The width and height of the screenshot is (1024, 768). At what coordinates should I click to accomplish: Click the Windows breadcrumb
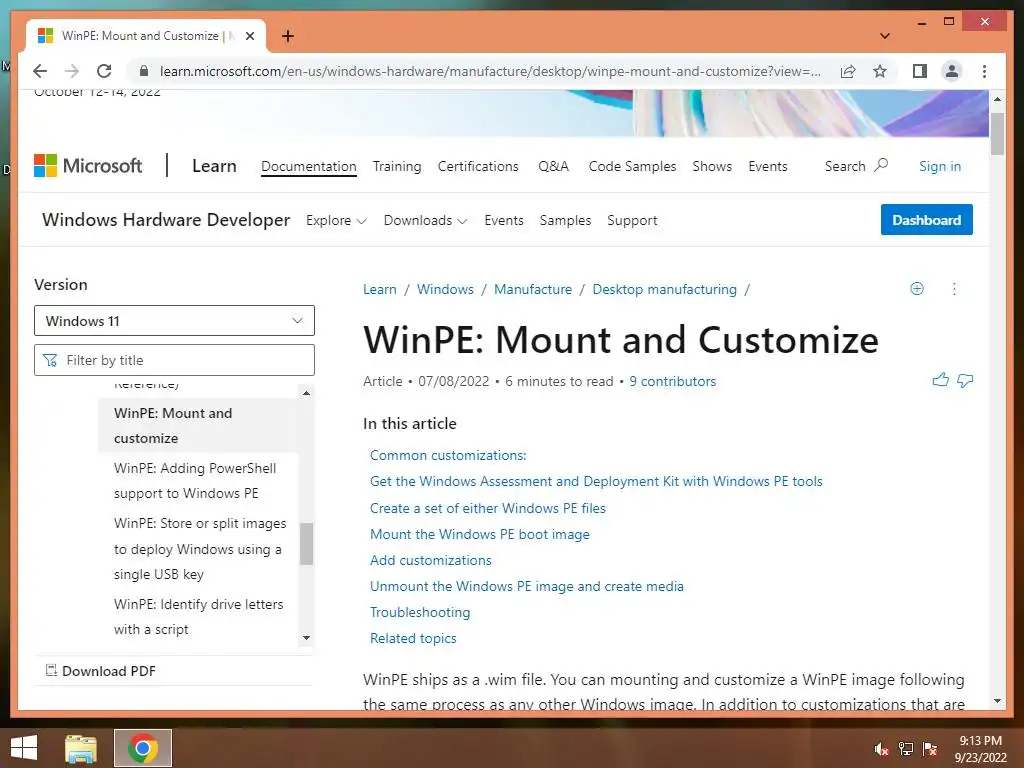[x=445, y=289]
